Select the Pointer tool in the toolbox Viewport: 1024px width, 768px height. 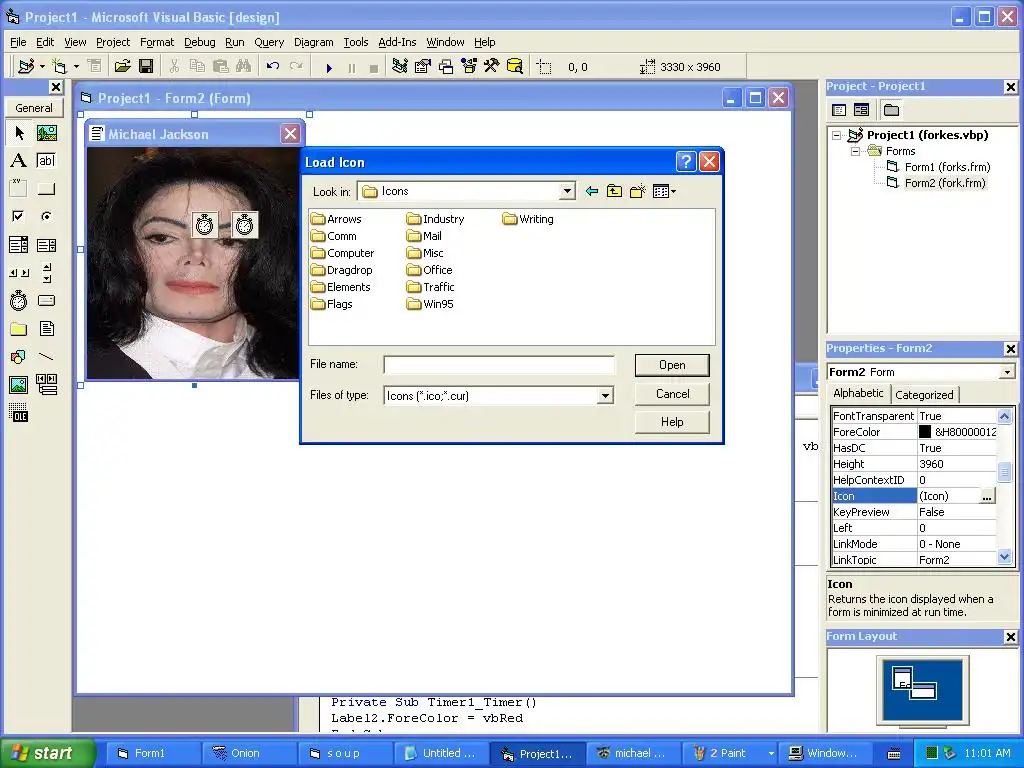click(x=19, y=133)
